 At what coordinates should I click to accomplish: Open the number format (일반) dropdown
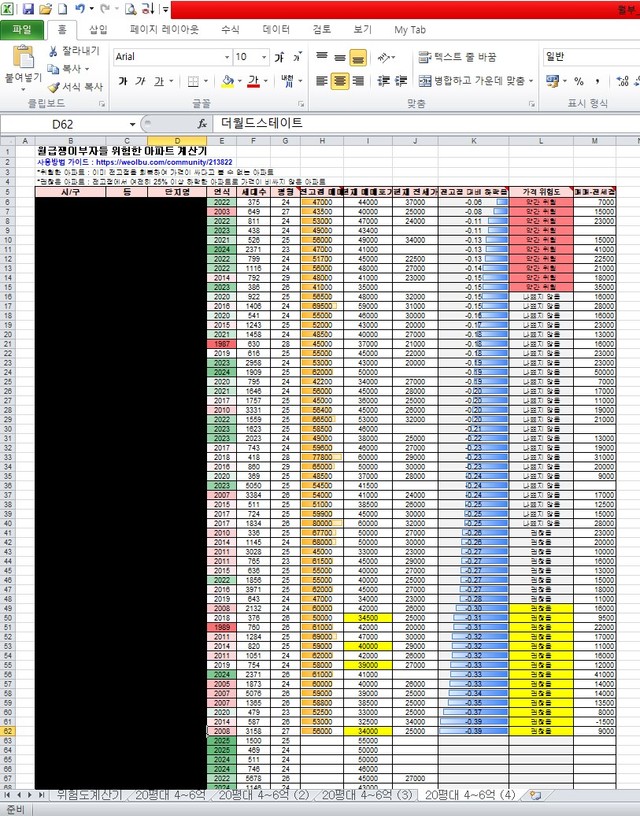tap(591, 57)
